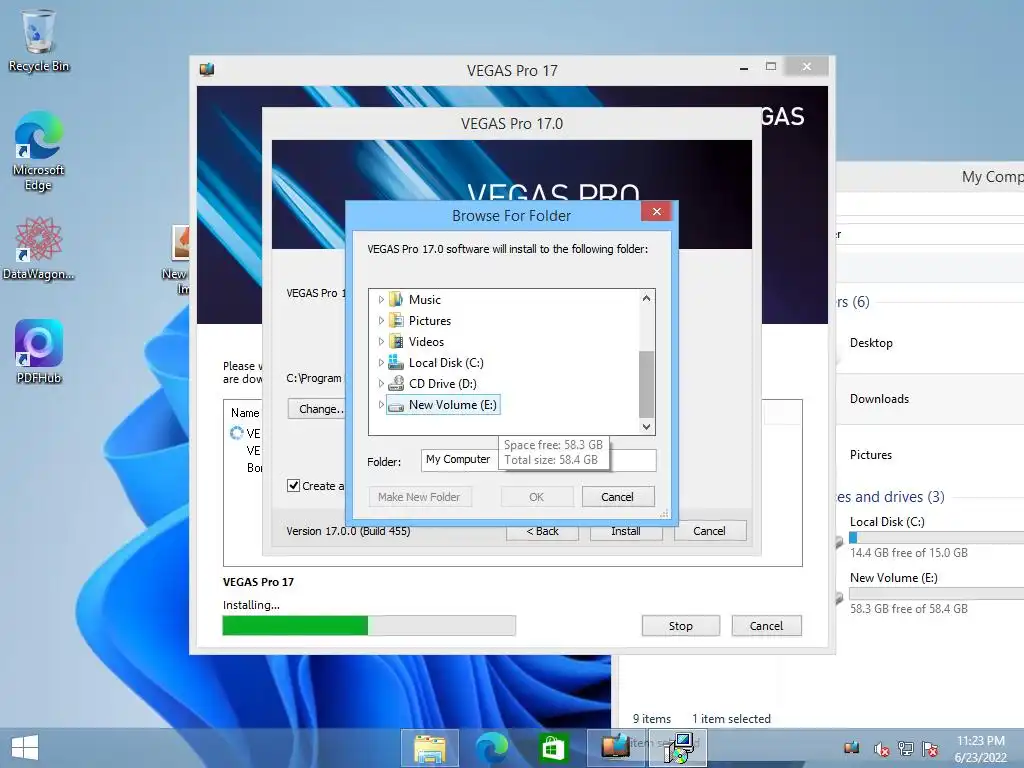Screen dimensions: 1024x768
Task: Open the PDFHub desktop shortcut
Action: [x=39, y=351]
